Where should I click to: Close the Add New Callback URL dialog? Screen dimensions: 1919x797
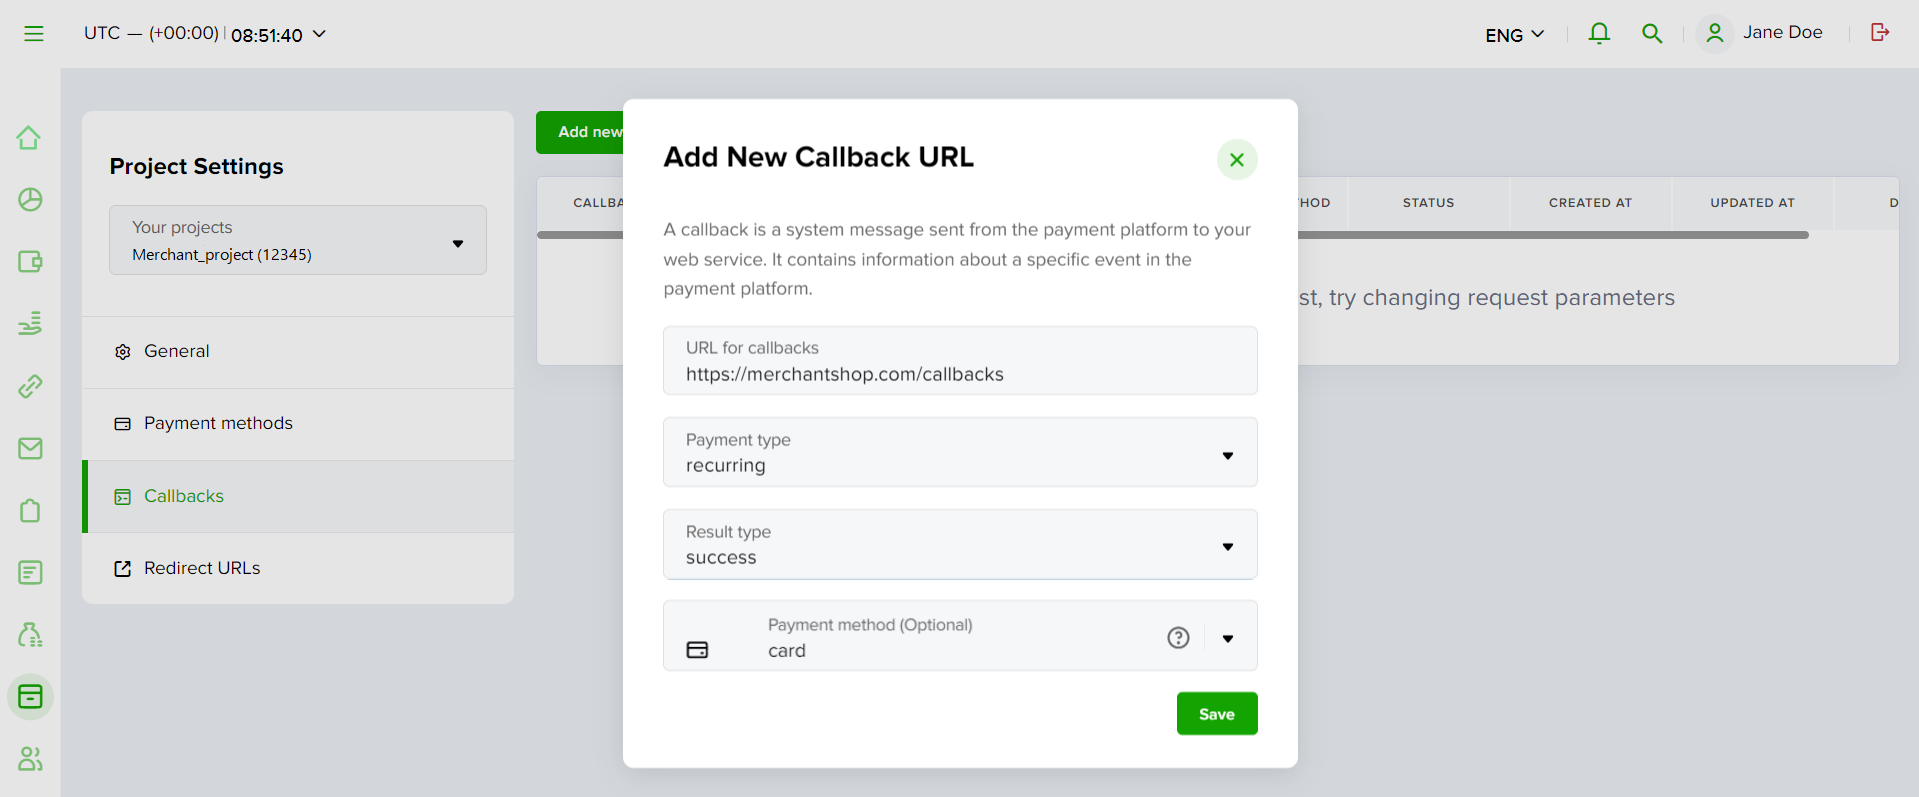pos(1237,160)
